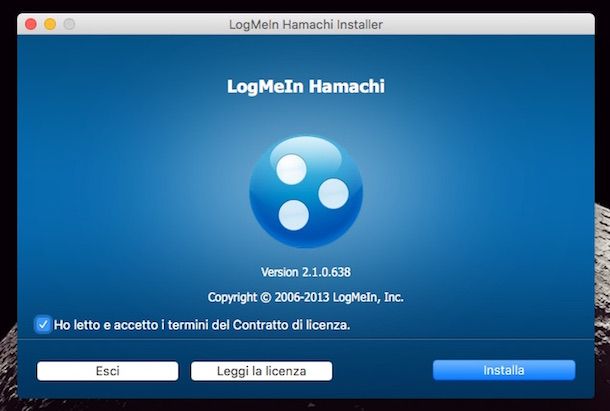Click the 'Ho letto e accetto' label

202,325
